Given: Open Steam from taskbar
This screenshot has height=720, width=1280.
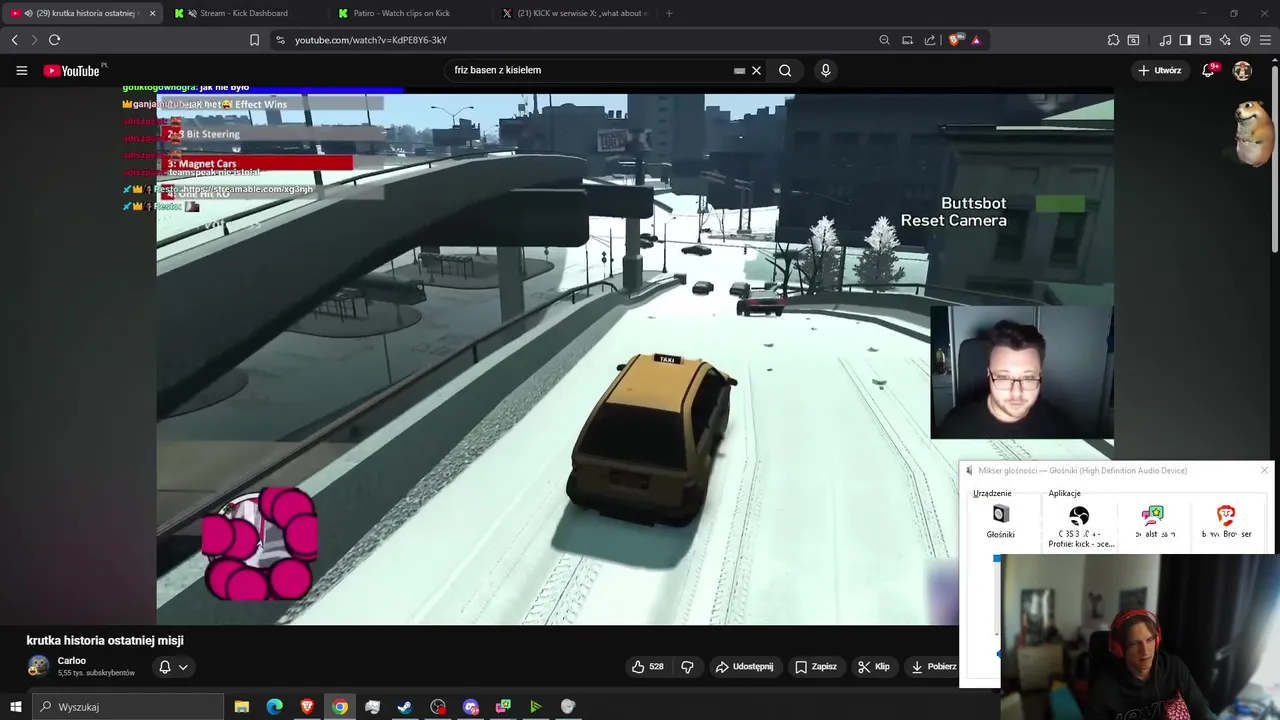Looking at the screenshot, I should click(405, 707).
